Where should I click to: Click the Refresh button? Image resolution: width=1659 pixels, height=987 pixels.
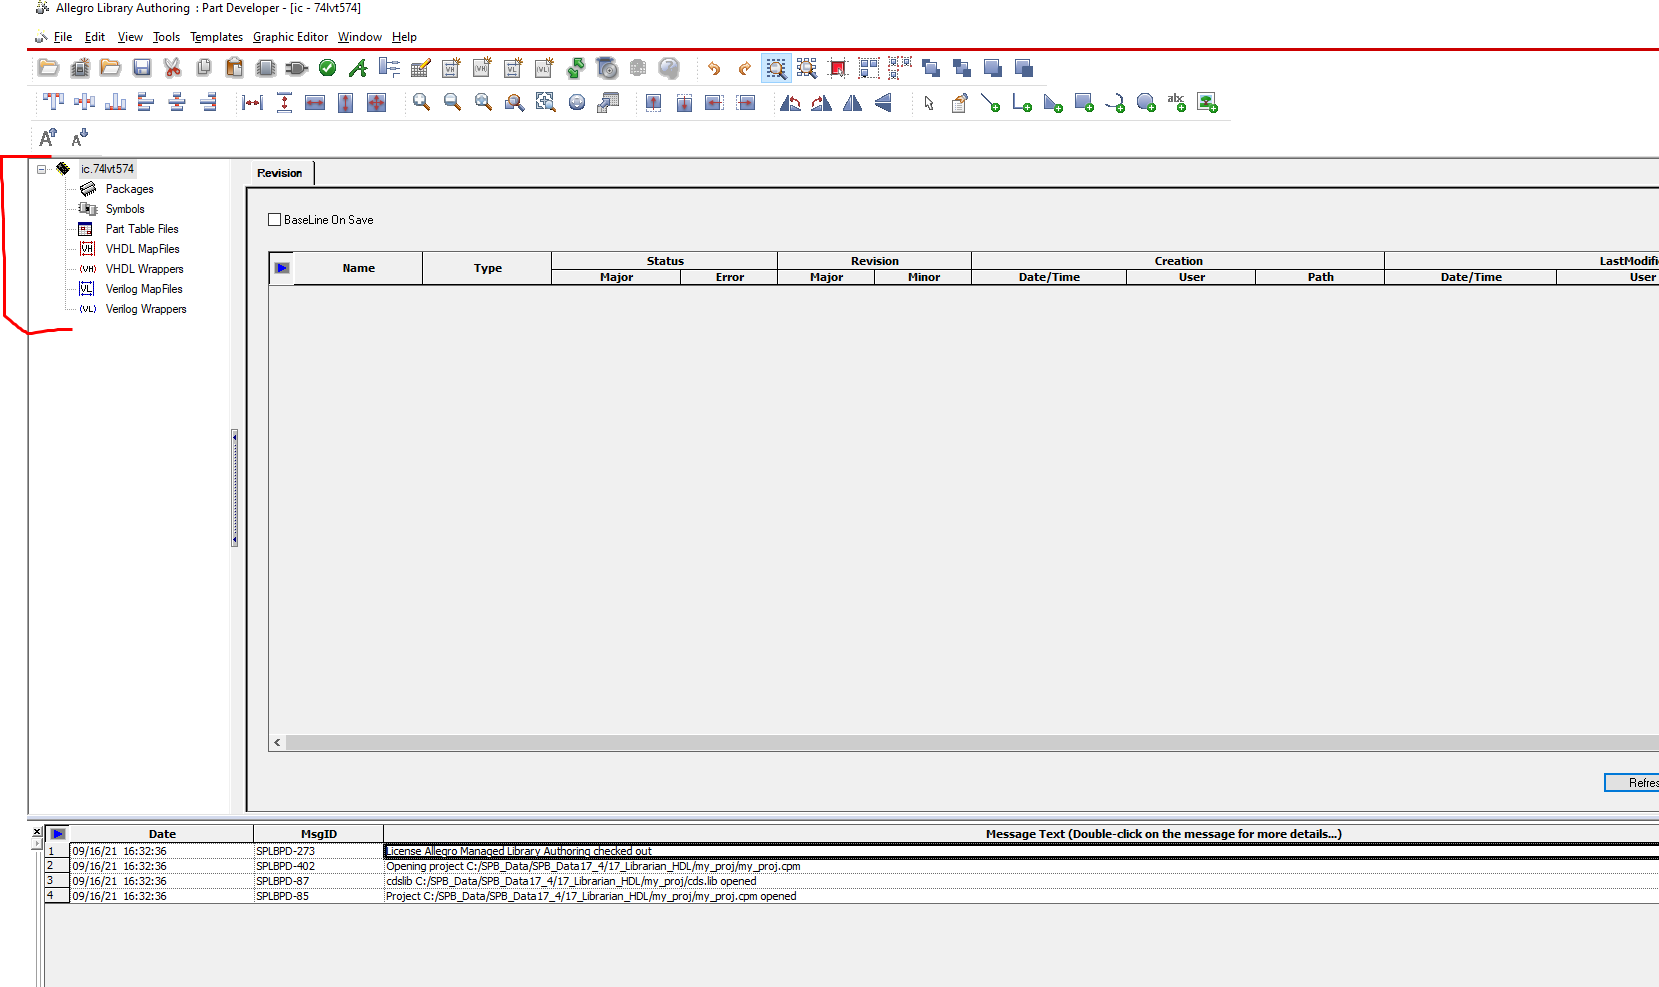tap(1632, 783)
